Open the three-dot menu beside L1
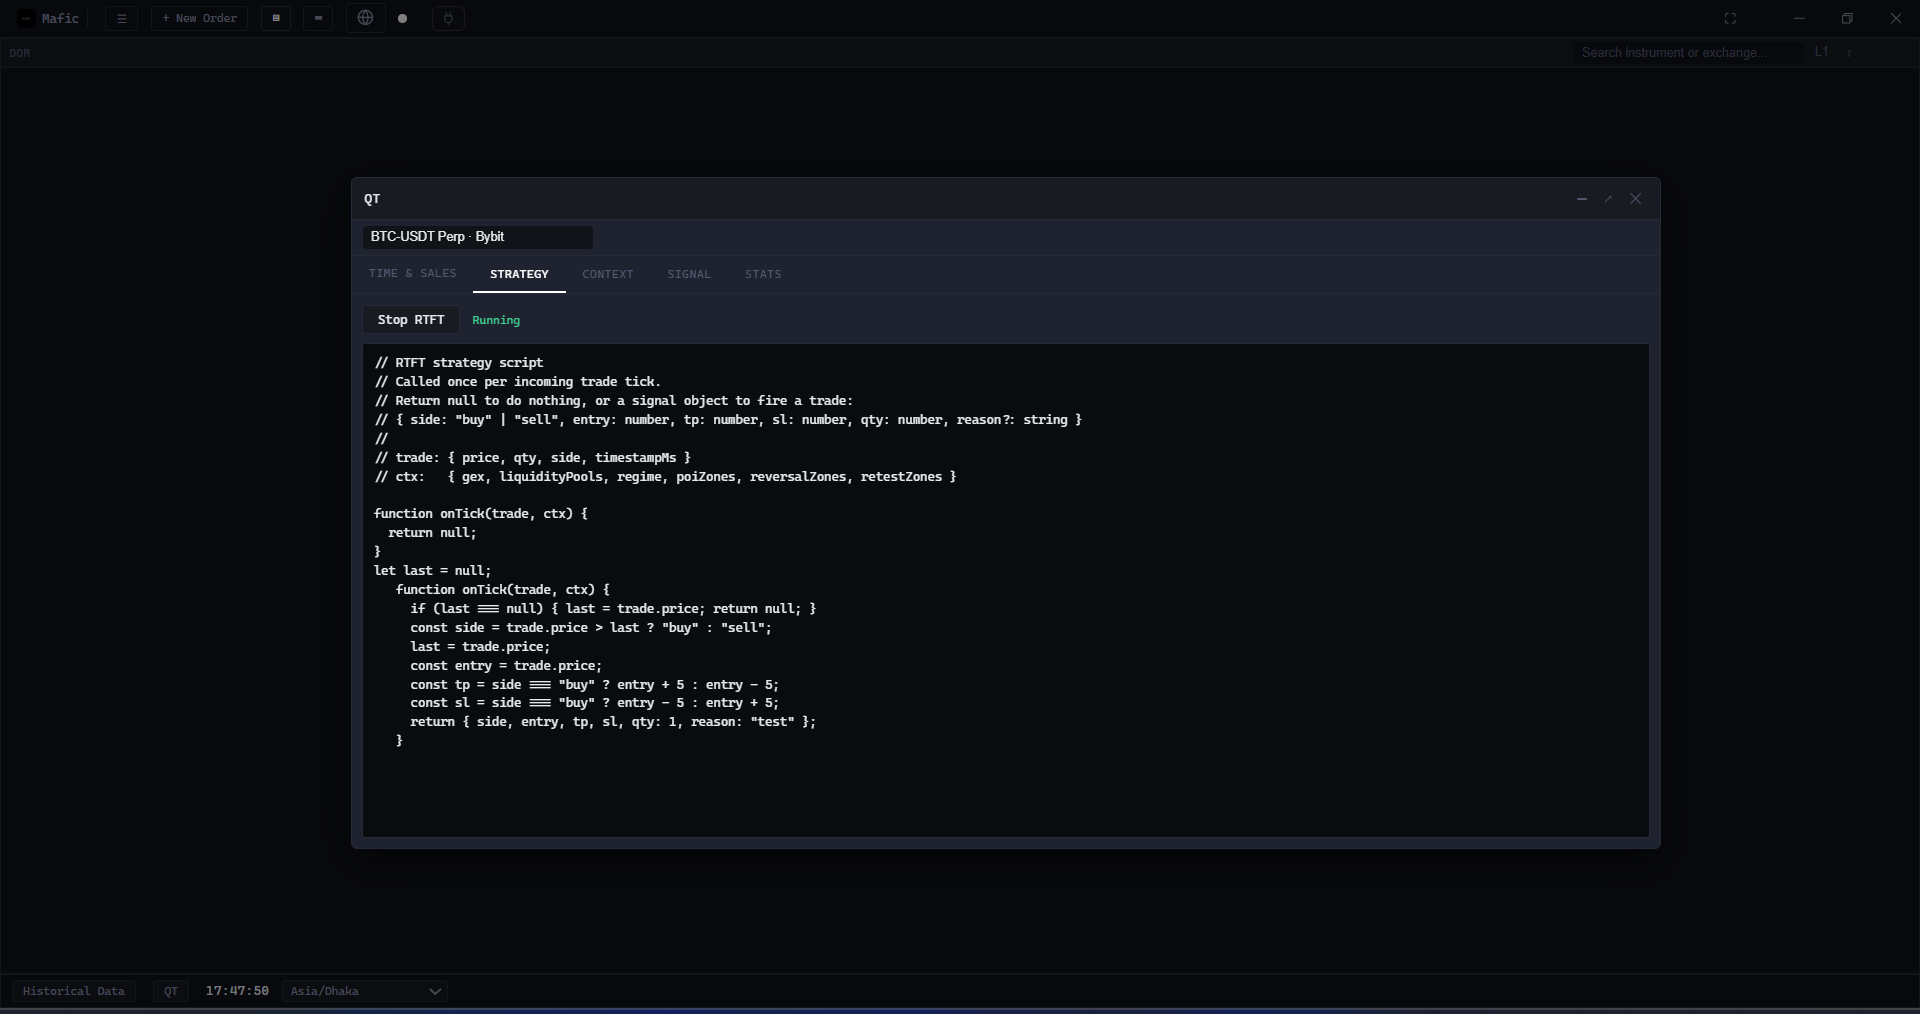 coord(1849,53)
